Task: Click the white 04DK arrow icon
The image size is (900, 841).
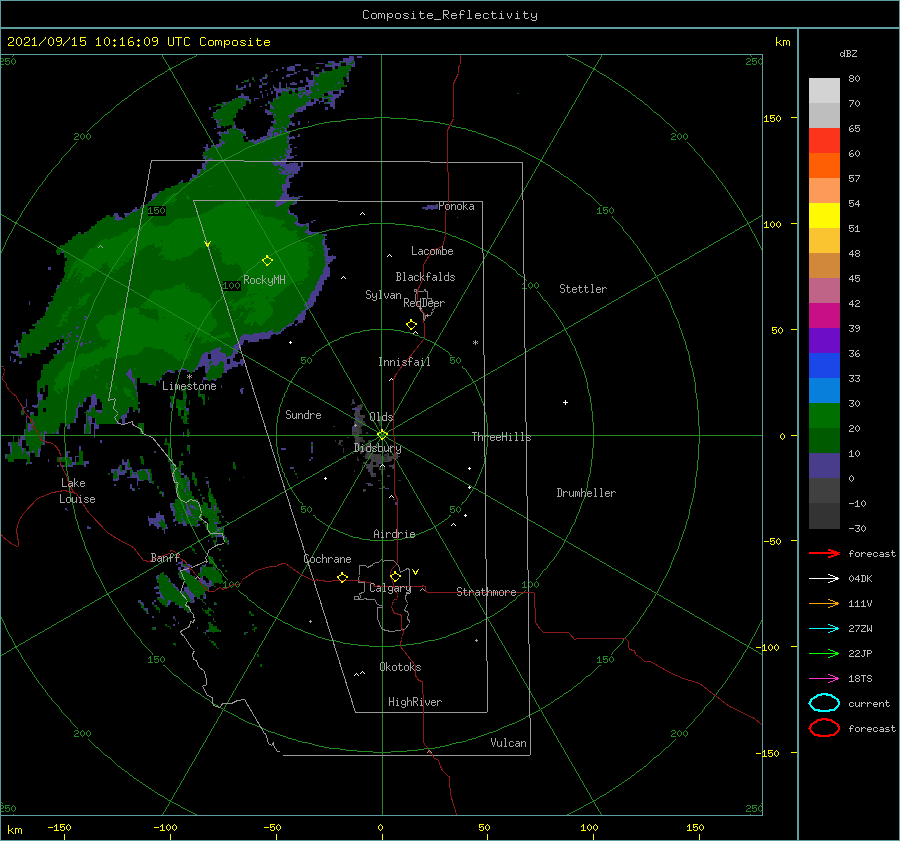Action: click(824, 578)
